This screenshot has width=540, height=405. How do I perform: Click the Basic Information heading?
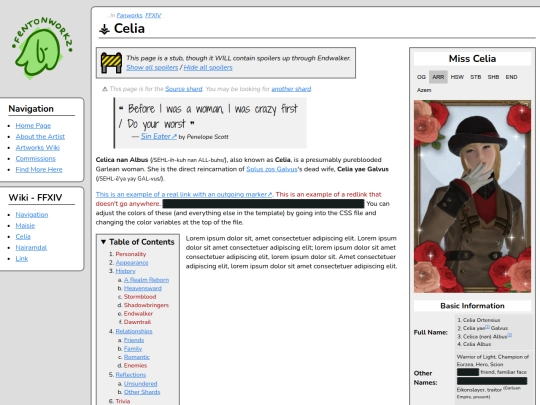pyautogui.click(x=472, y=306)
